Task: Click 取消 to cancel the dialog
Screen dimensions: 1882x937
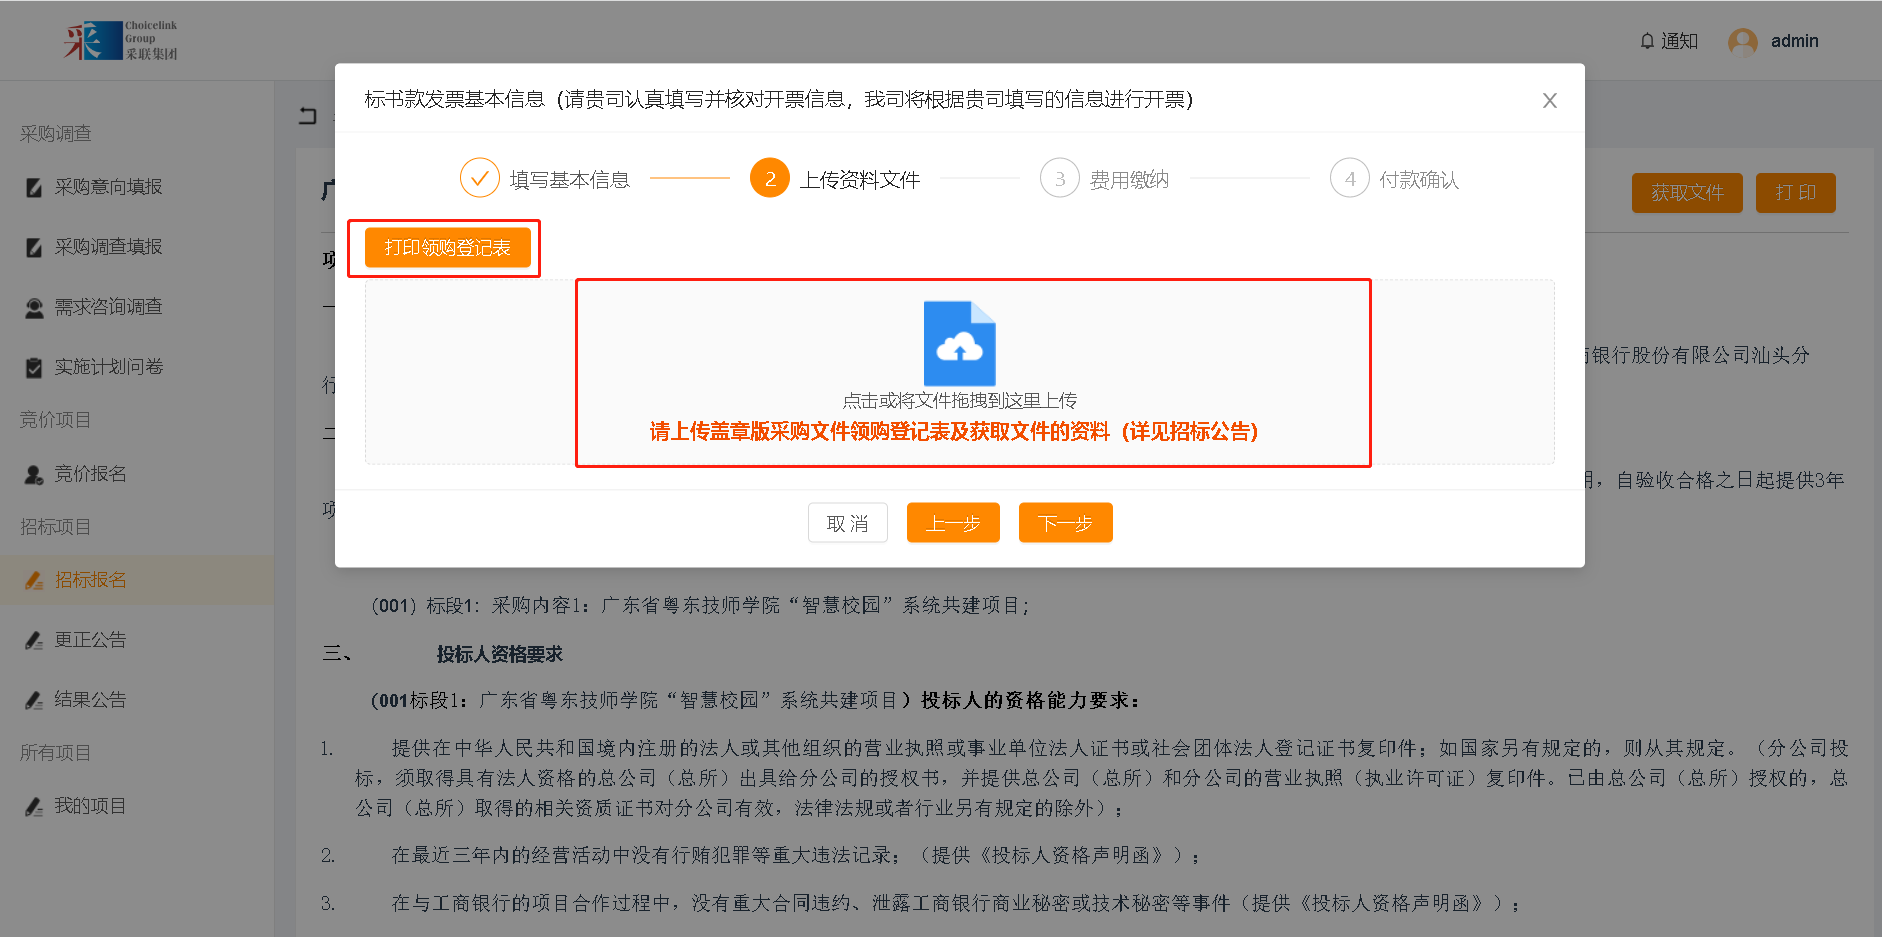Action: pyautogui.click(x=847, y=523)
